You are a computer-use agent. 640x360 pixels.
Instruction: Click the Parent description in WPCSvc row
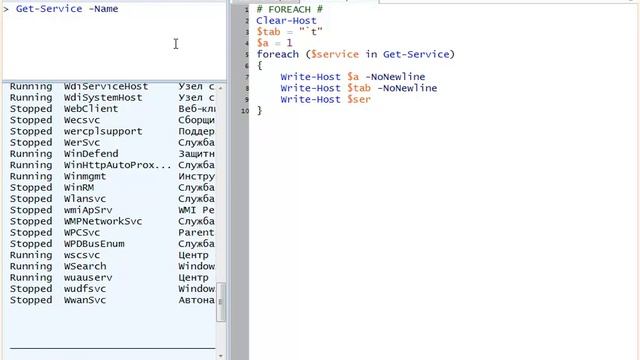point(196,232)
